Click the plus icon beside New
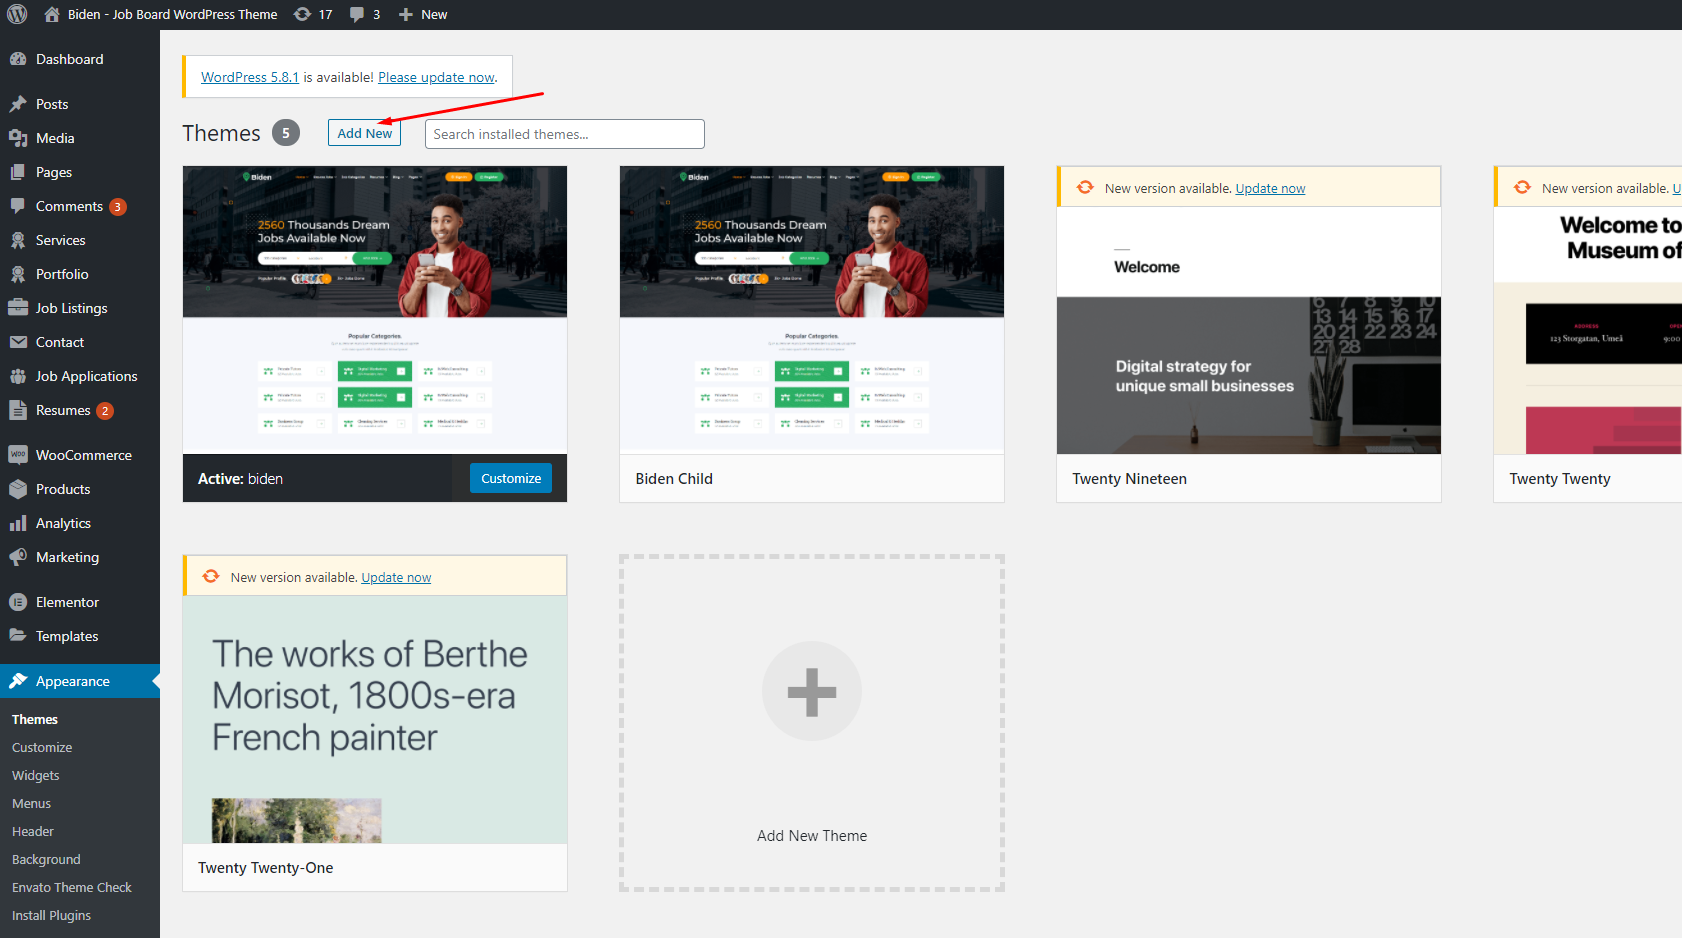 pos(406,14)
